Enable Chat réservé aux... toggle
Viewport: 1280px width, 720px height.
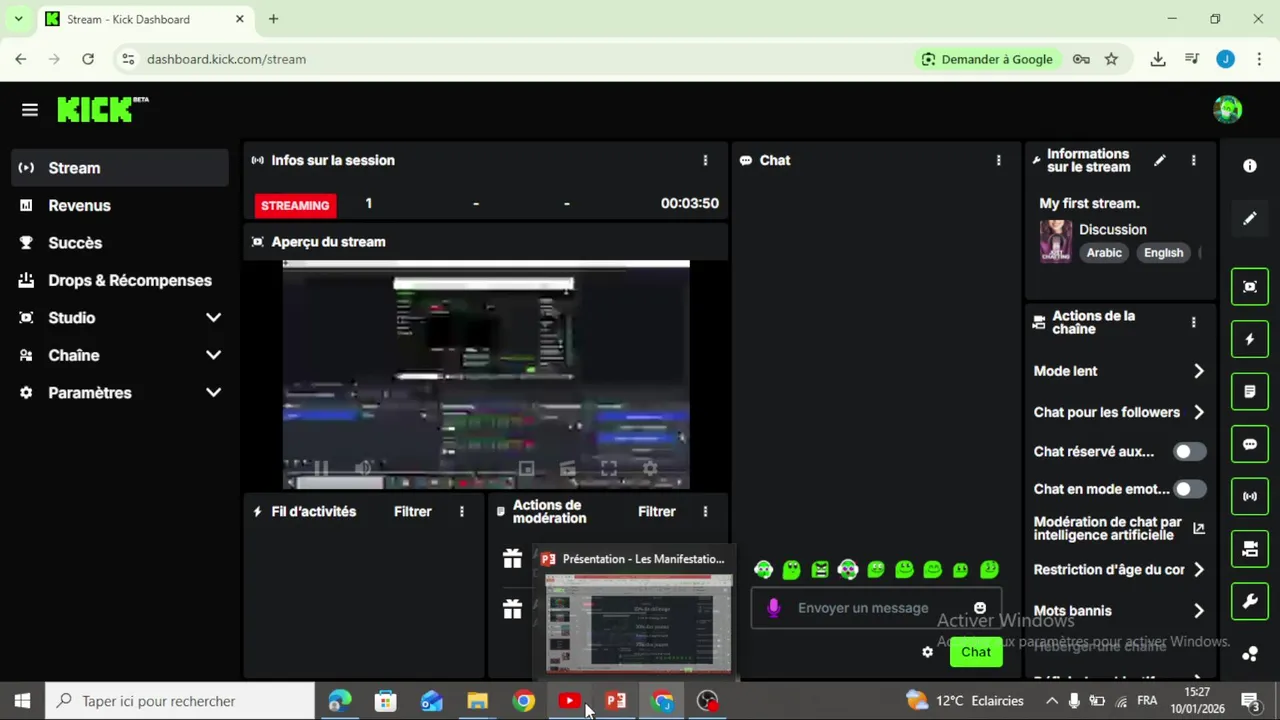[1189, 451]
